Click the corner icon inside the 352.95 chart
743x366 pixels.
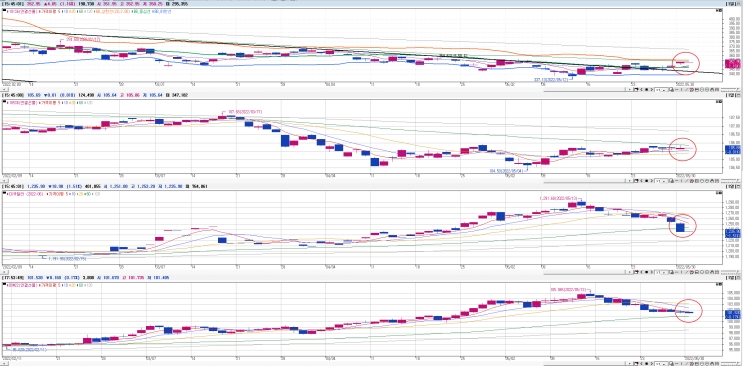pyautogui.click(x=719, y=10)
